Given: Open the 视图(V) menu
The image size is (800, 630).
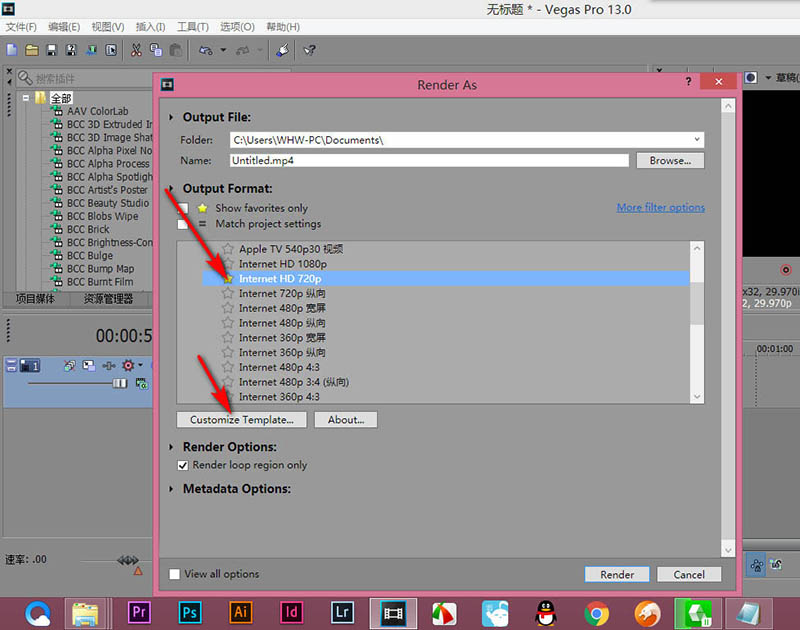Looking at the screenshot, I should 108,27.
